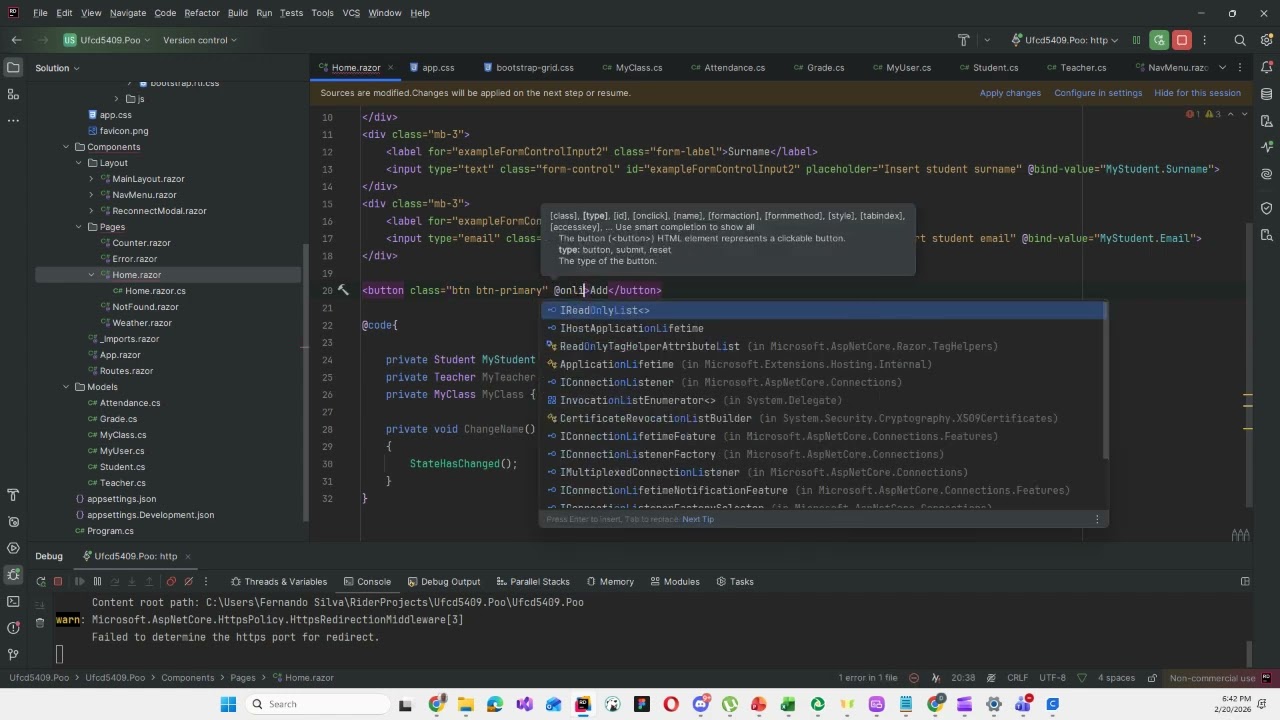Click IDE settings gear icon
The height and width of the screenshot is (720, 1280).
pos(1265,40)
